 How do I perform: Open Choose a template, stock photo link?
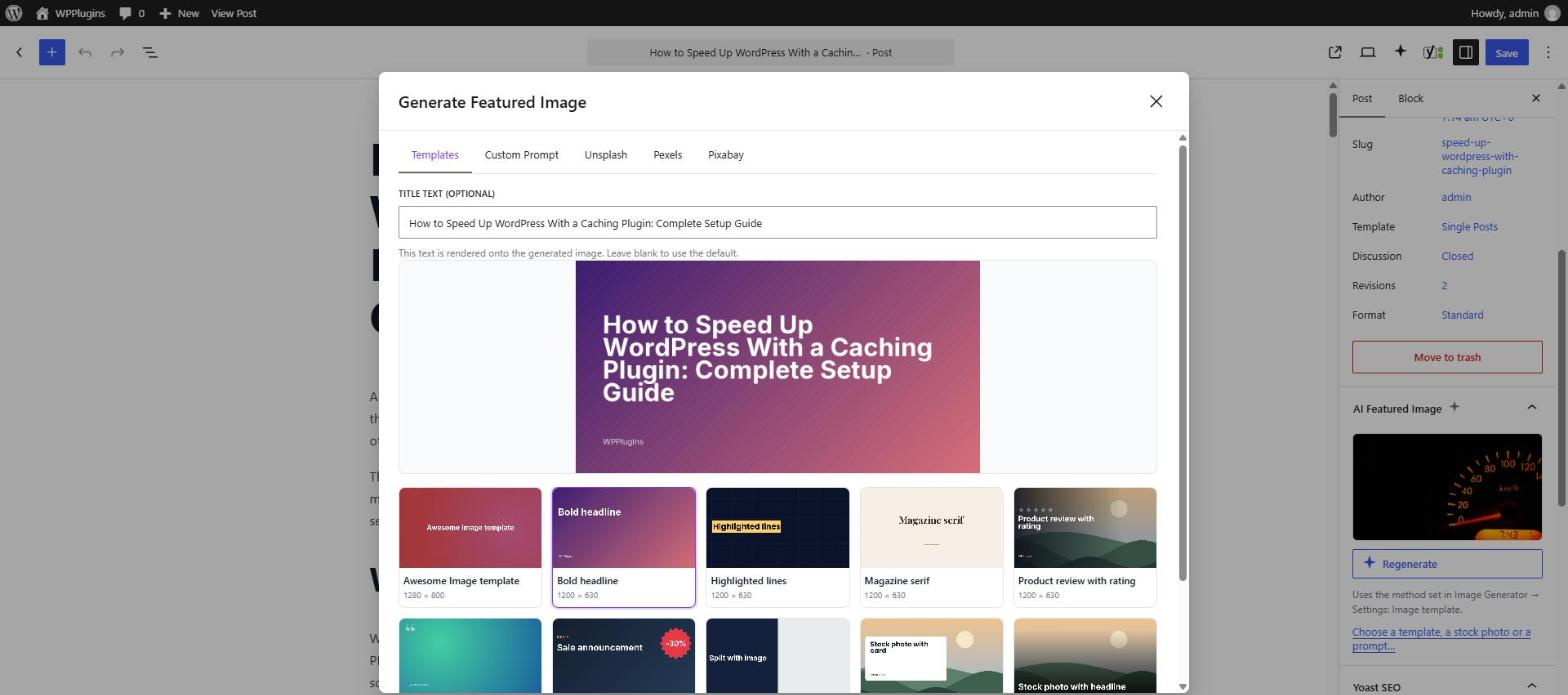click(x=1441, y=639)
